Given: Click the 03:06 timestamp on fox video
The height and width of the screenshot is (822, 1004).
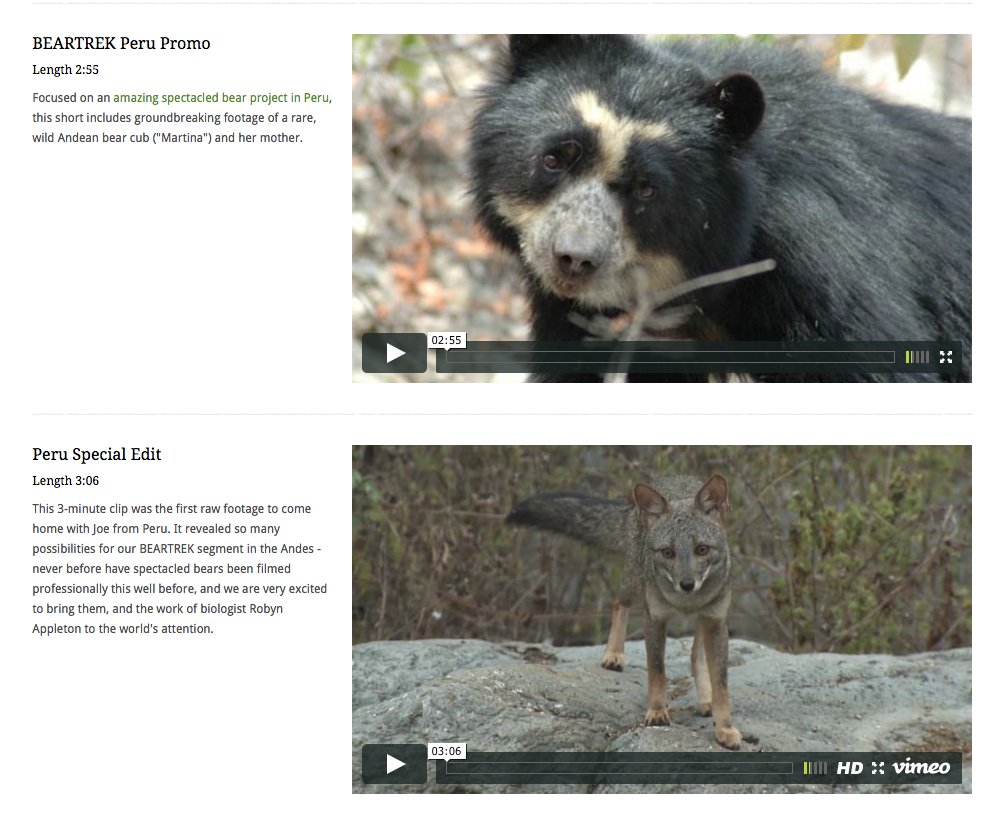Looking at the screenshot, I should (x=446, y=751).
